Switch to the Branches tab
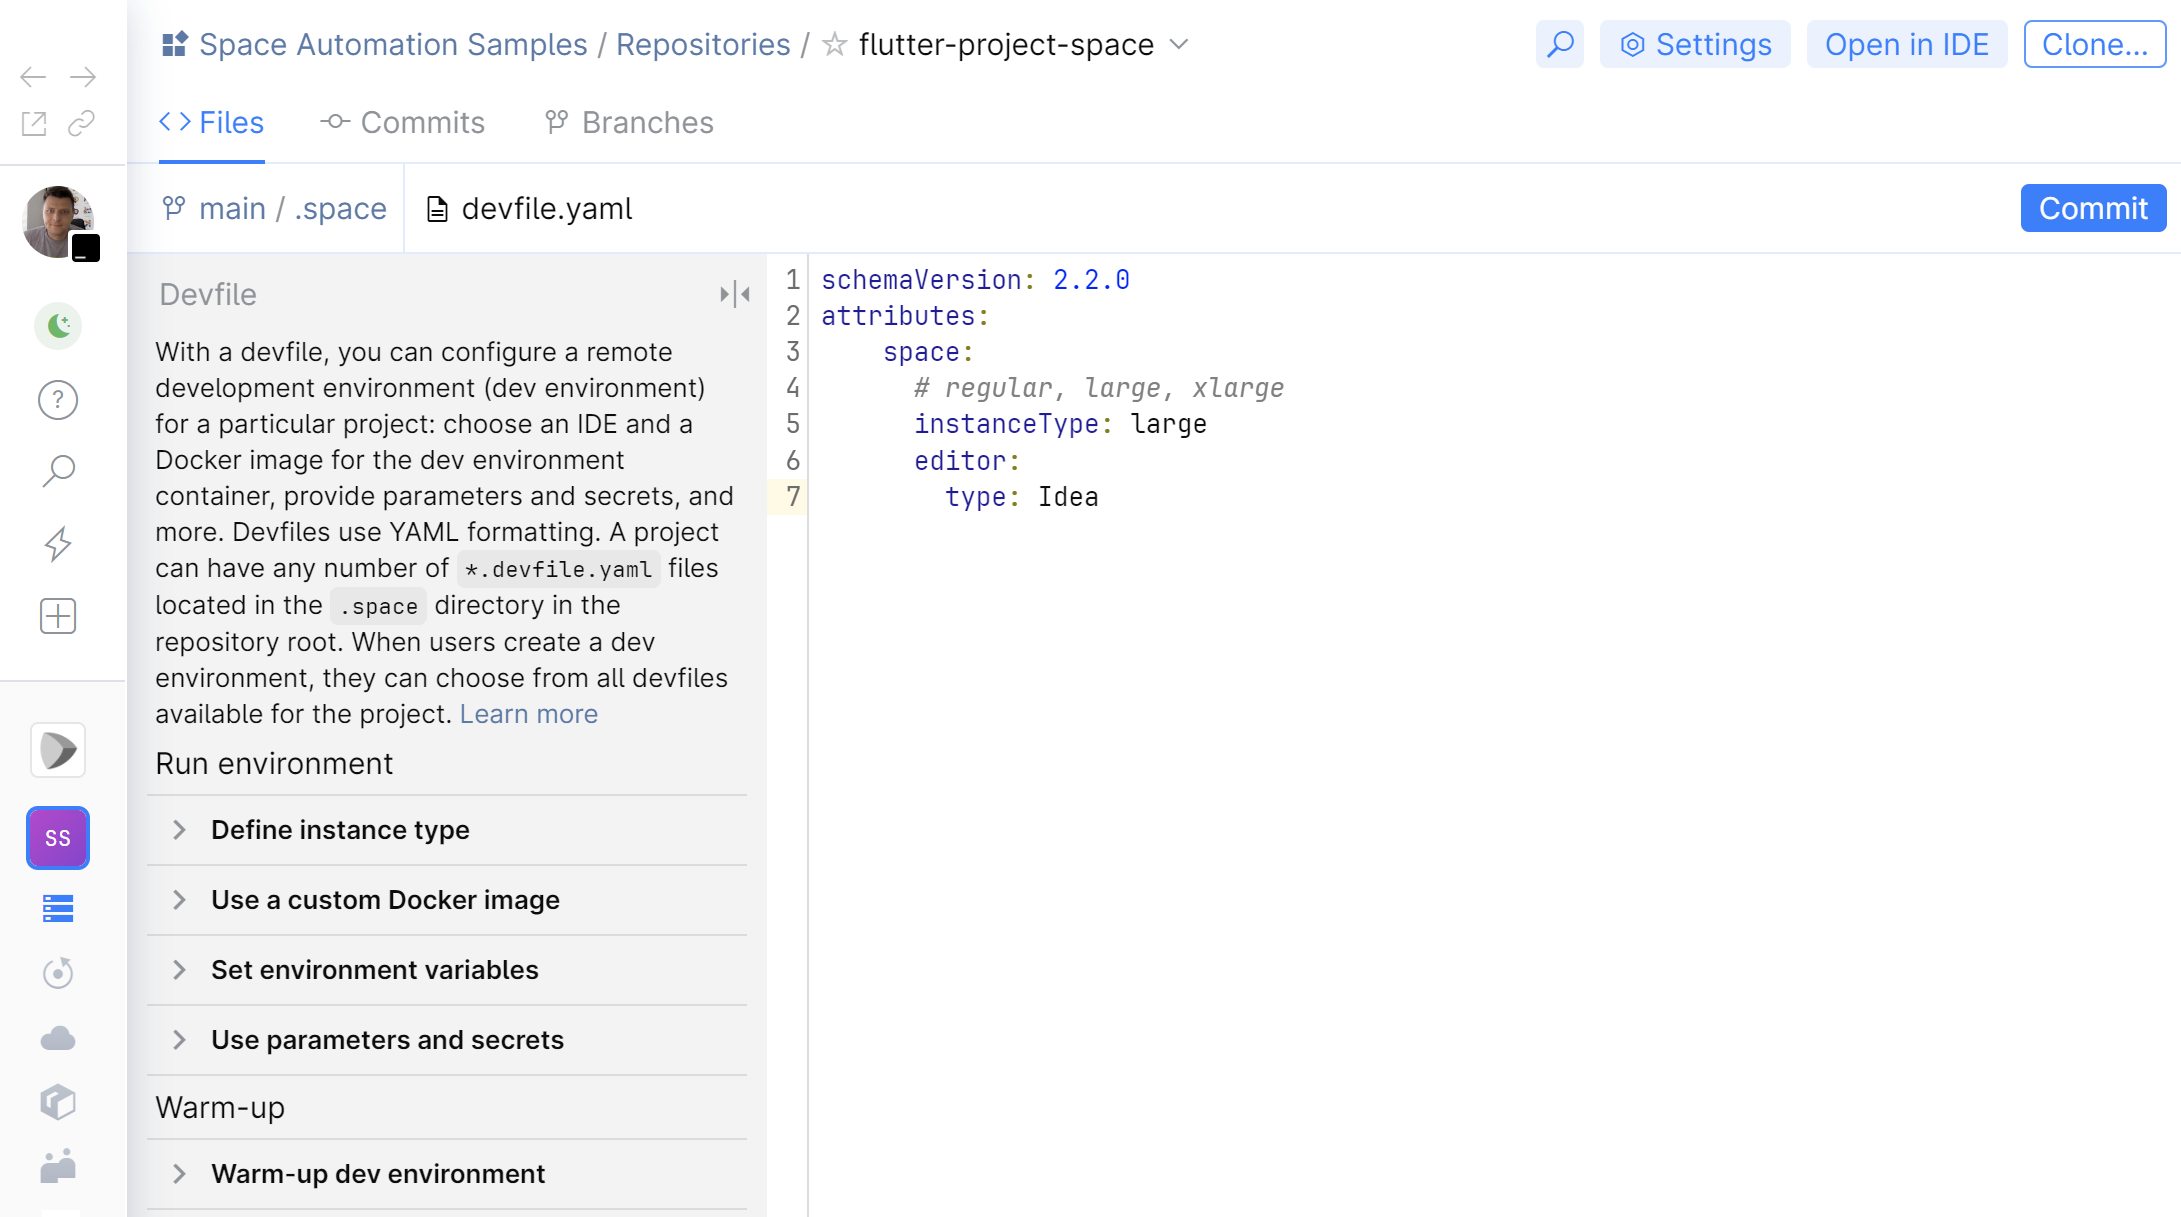Screen dimensions: 2181x1217 coord(629,122)
